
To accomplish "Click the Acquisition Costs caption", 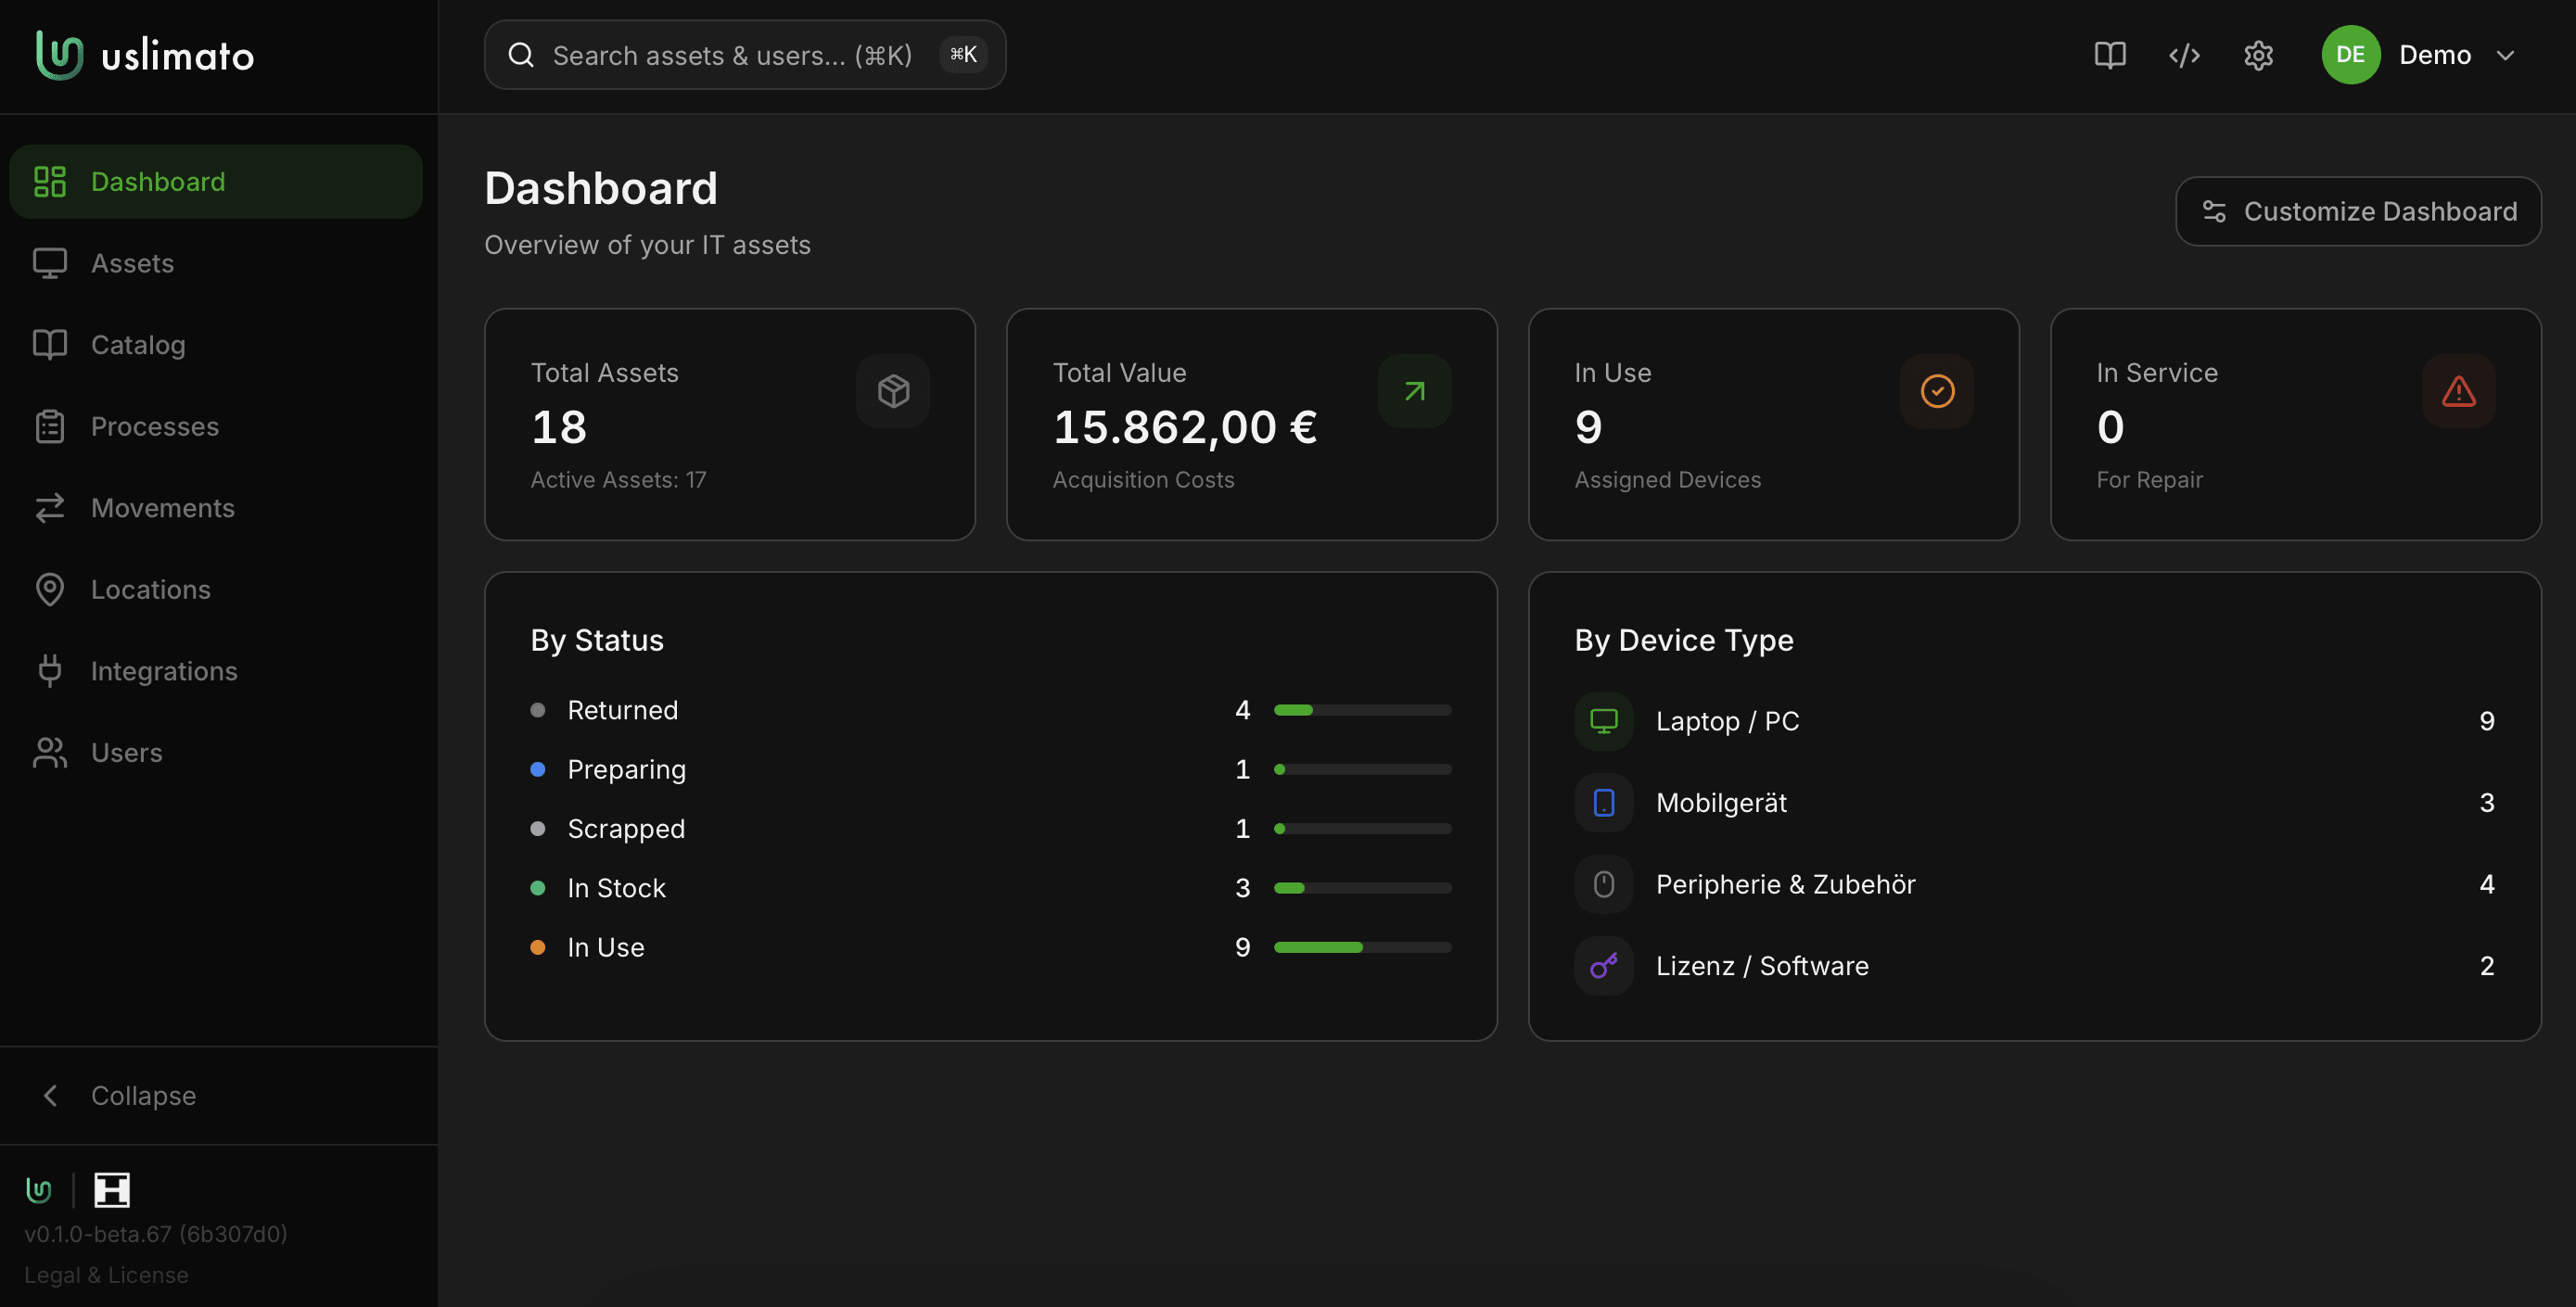I will [x=1143, y=480].
